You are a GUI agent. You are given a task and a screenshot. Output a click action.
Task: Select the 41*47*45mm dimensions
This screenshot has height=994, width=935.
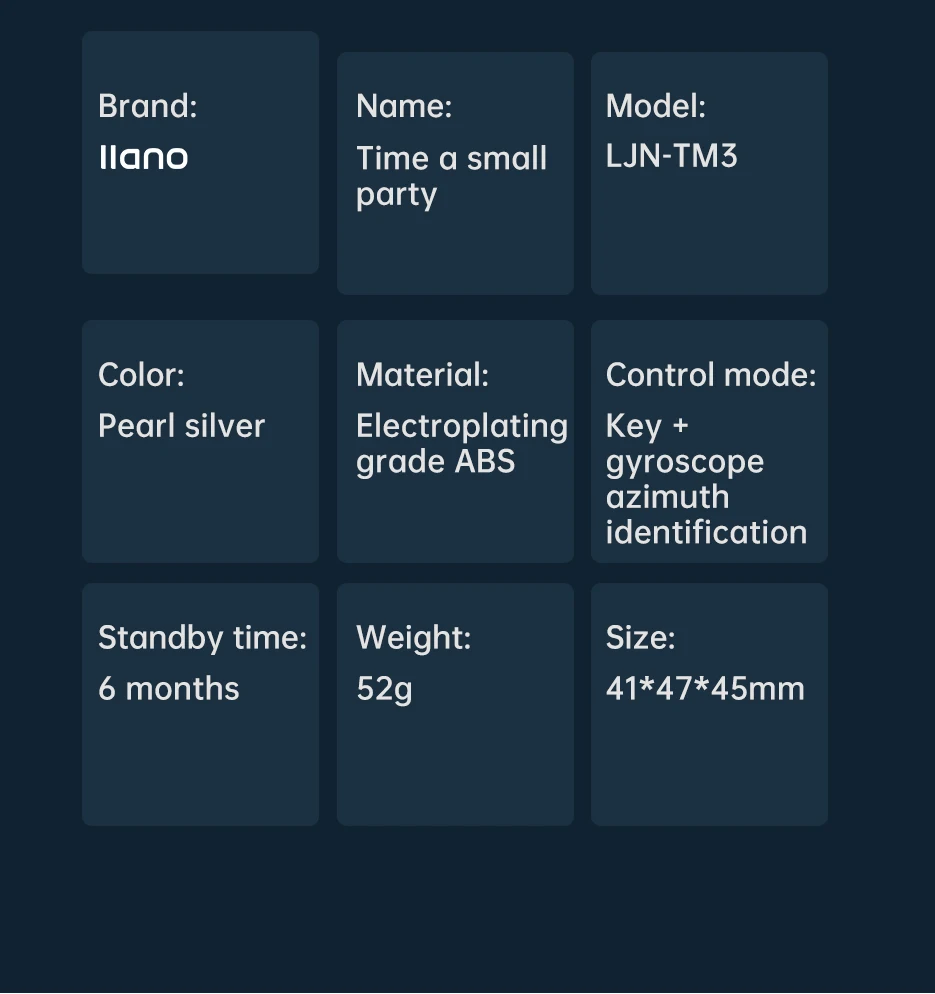tap(705, 688)
